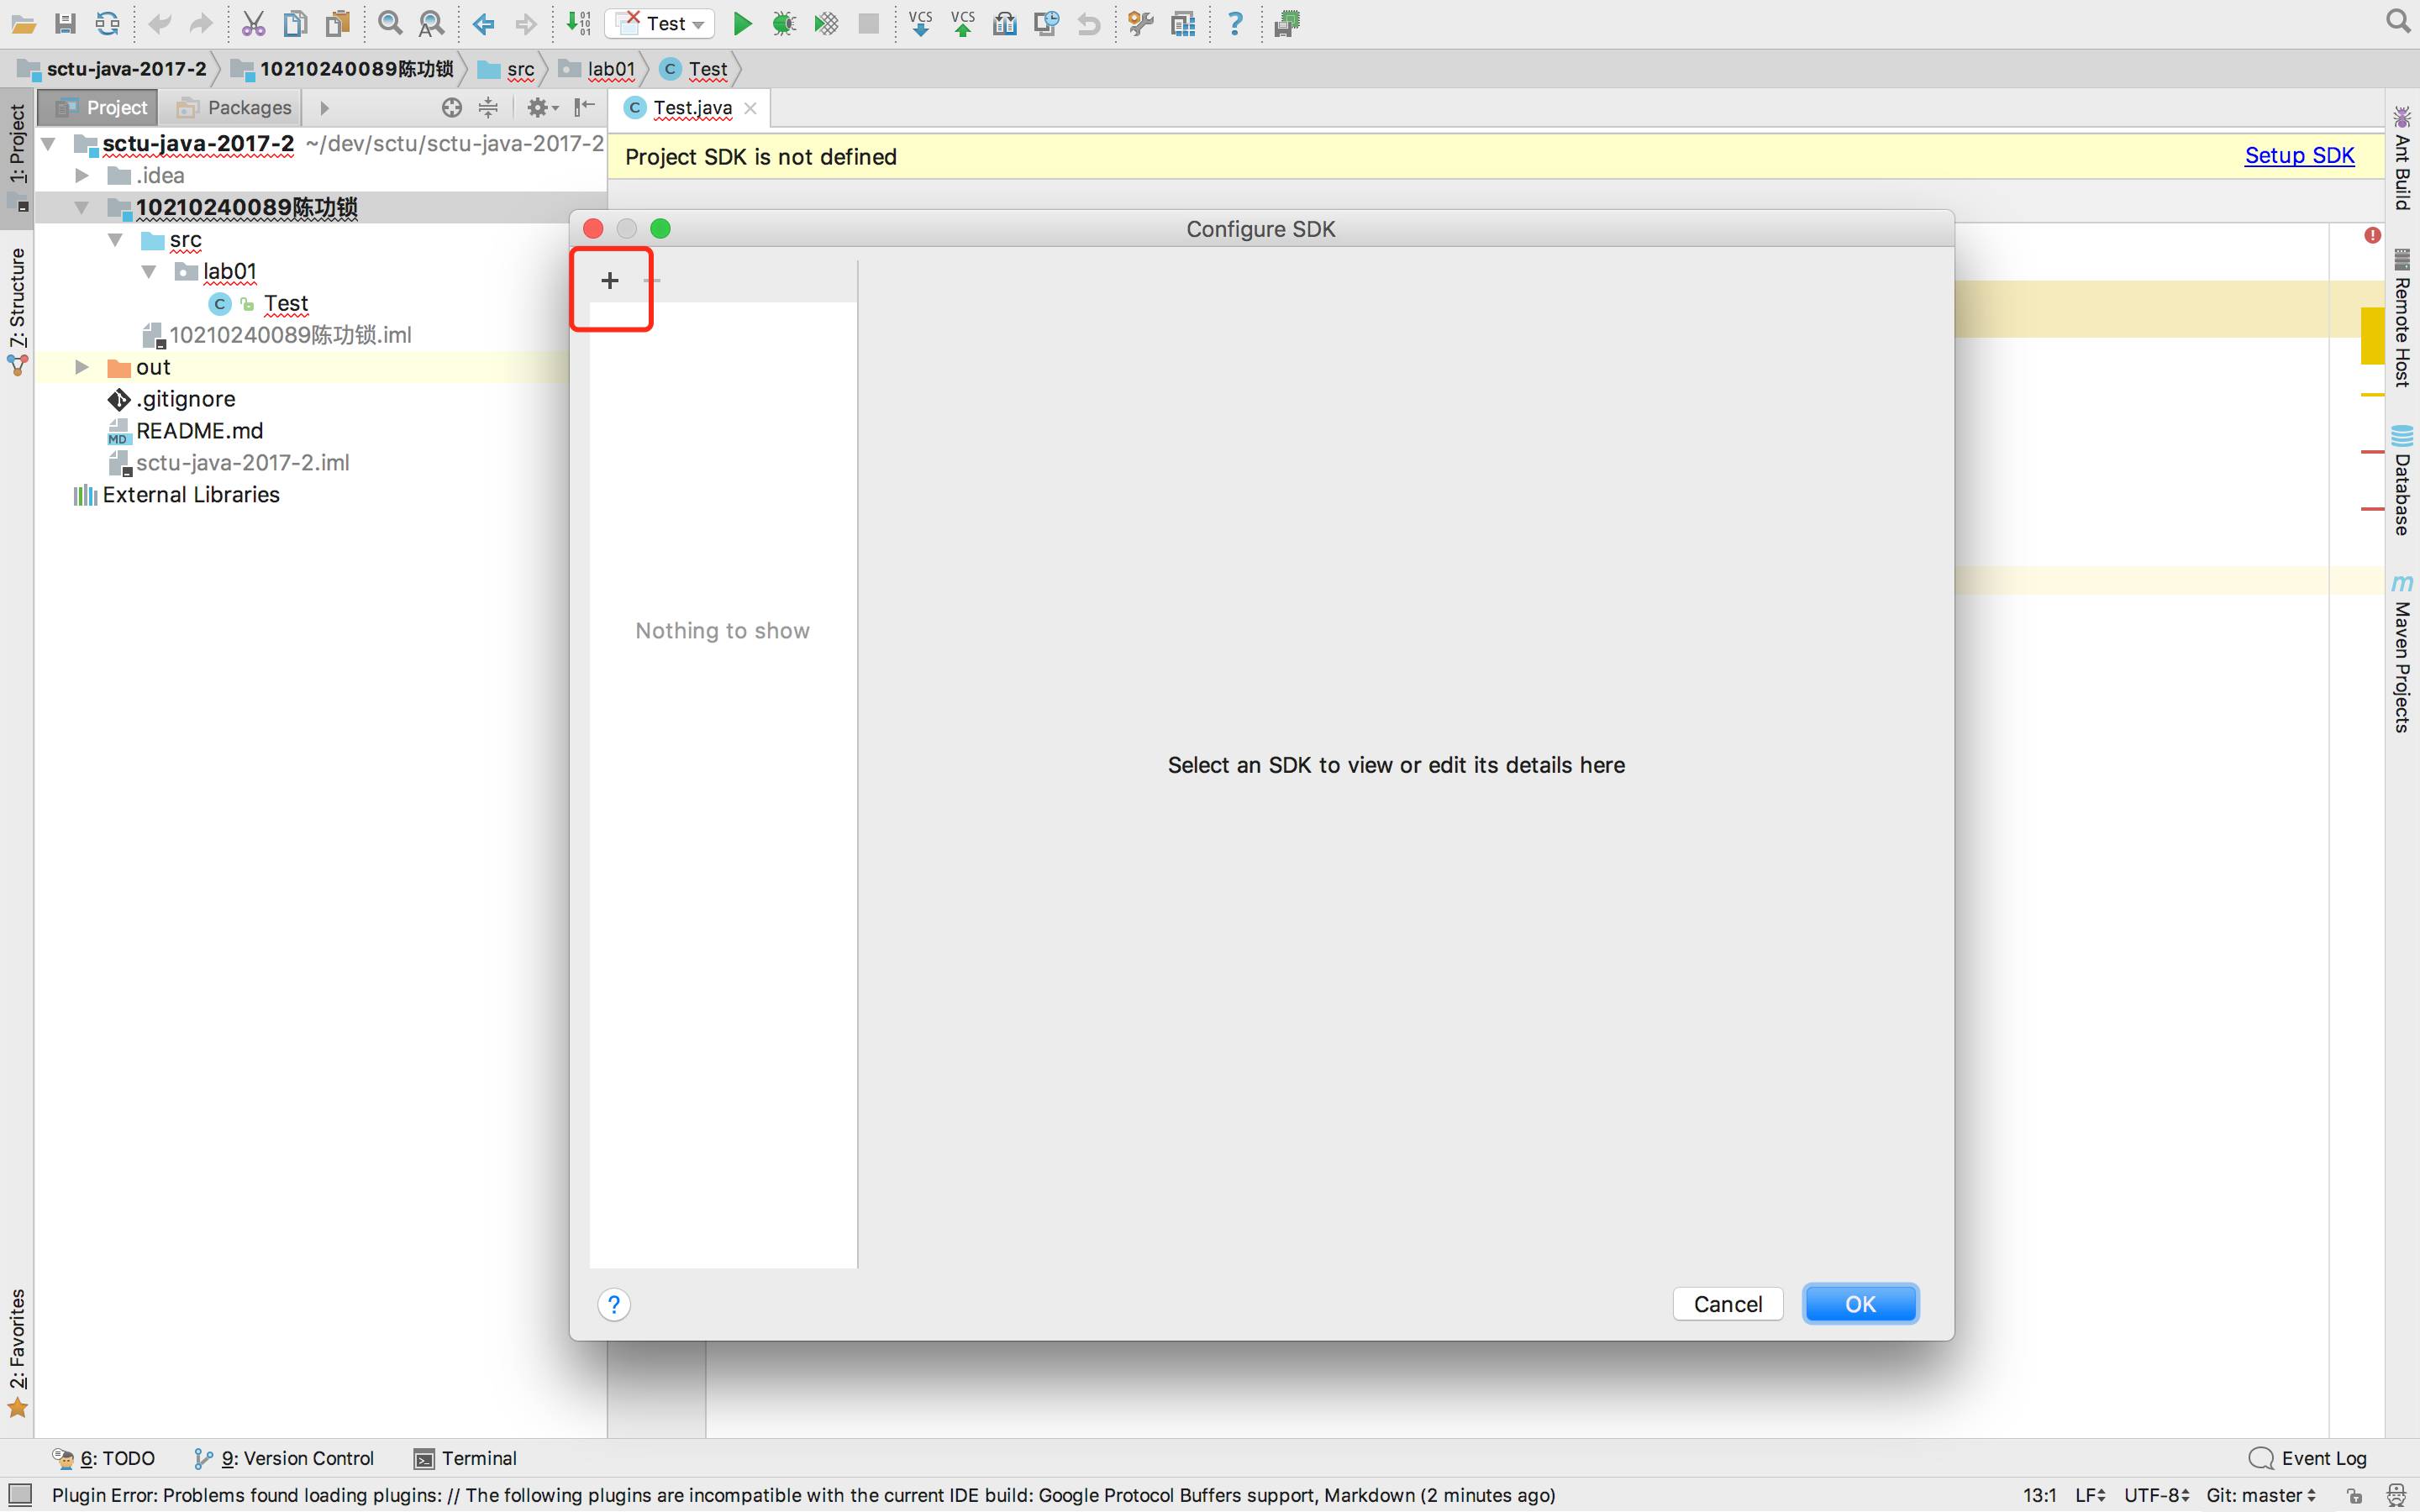Image resolution: width=2420 pixels, height=1512 pixels.
Task: Select README.md in the project tree
Action: tap(199, 431)
